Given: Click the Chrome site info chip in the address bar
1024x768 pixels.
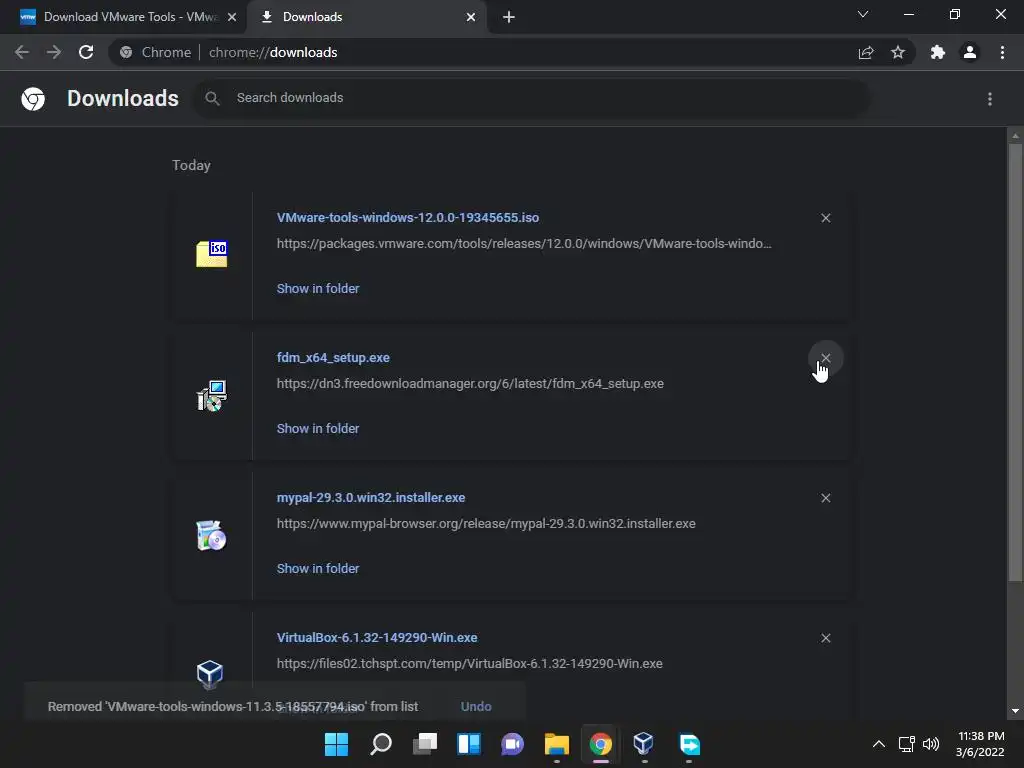Looking at the screenshot, I should click(x=156, y=52).
